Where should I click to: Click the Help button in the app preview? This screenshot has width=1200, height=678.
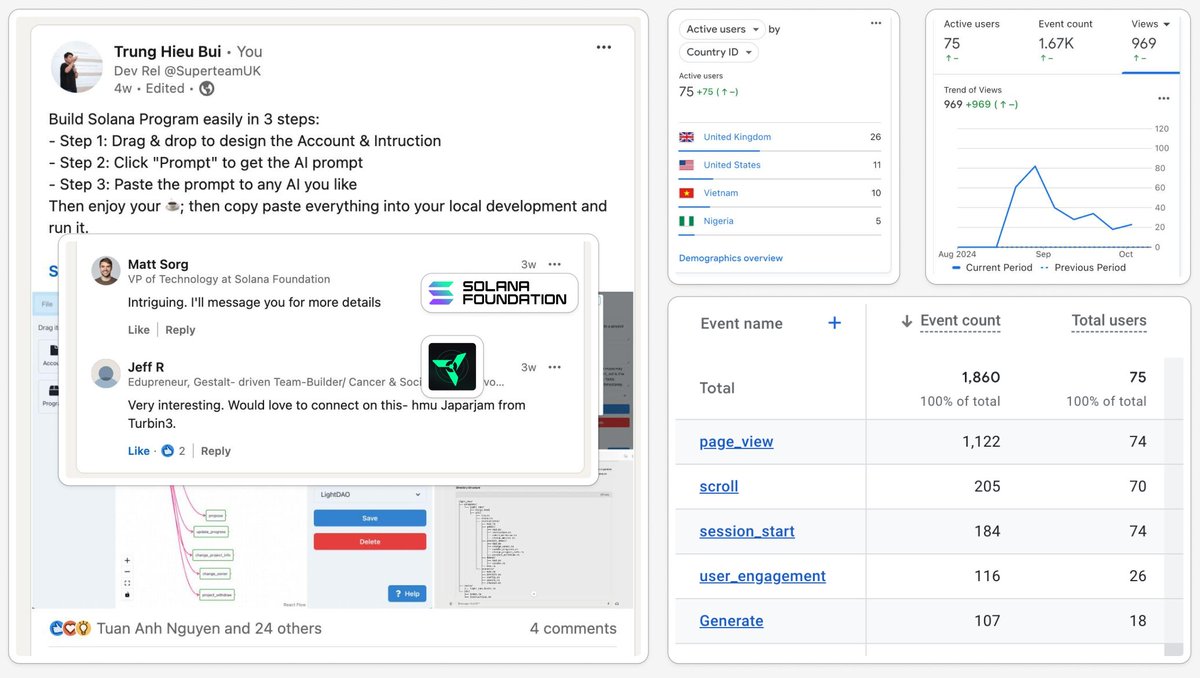click(407, 593)
